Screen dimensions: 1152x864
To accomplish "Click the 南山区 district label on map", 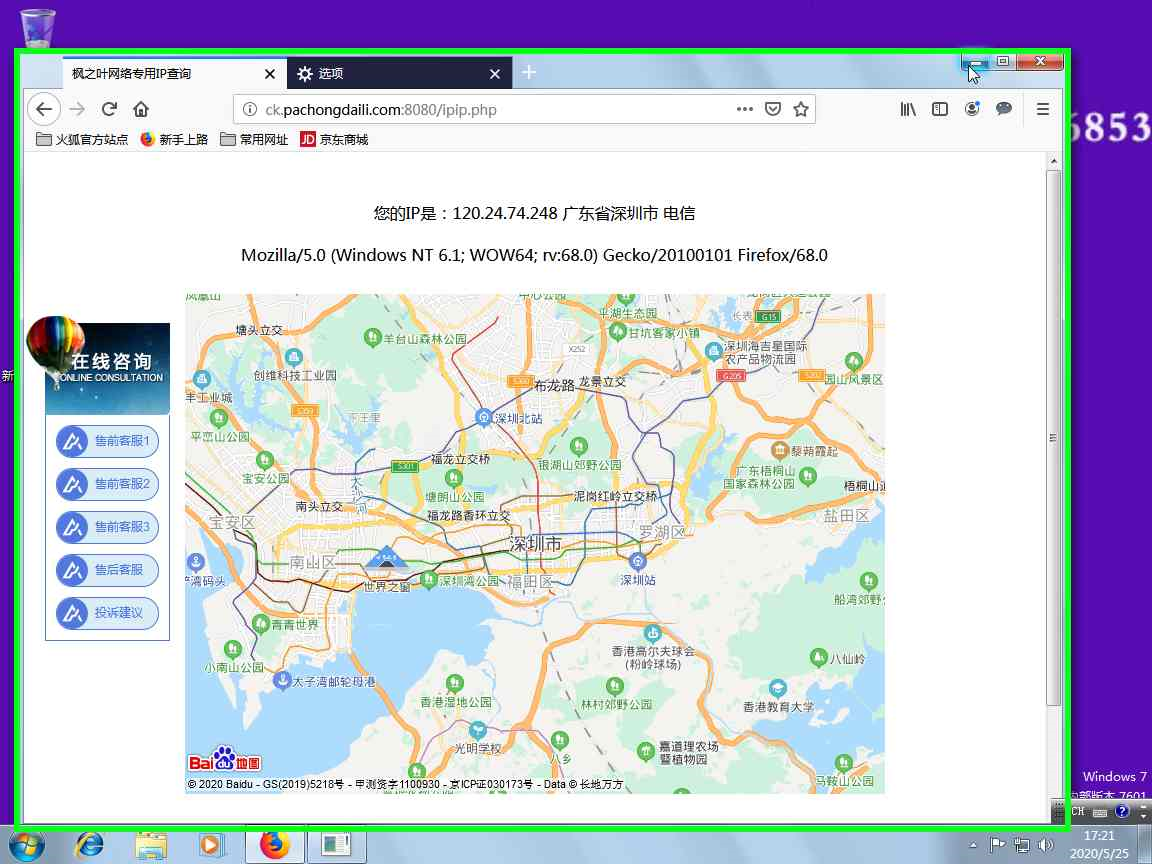I will (312, 563).
